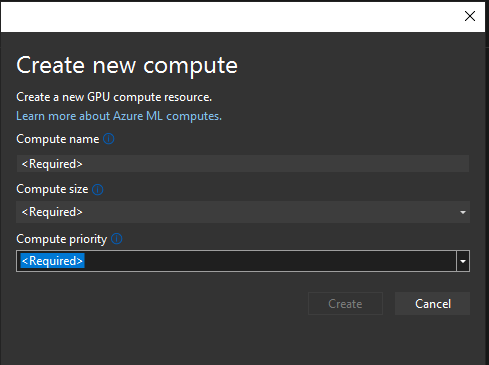489x365 pixels.
Task: Click the Compute priority label text
Action: point(62,239)
